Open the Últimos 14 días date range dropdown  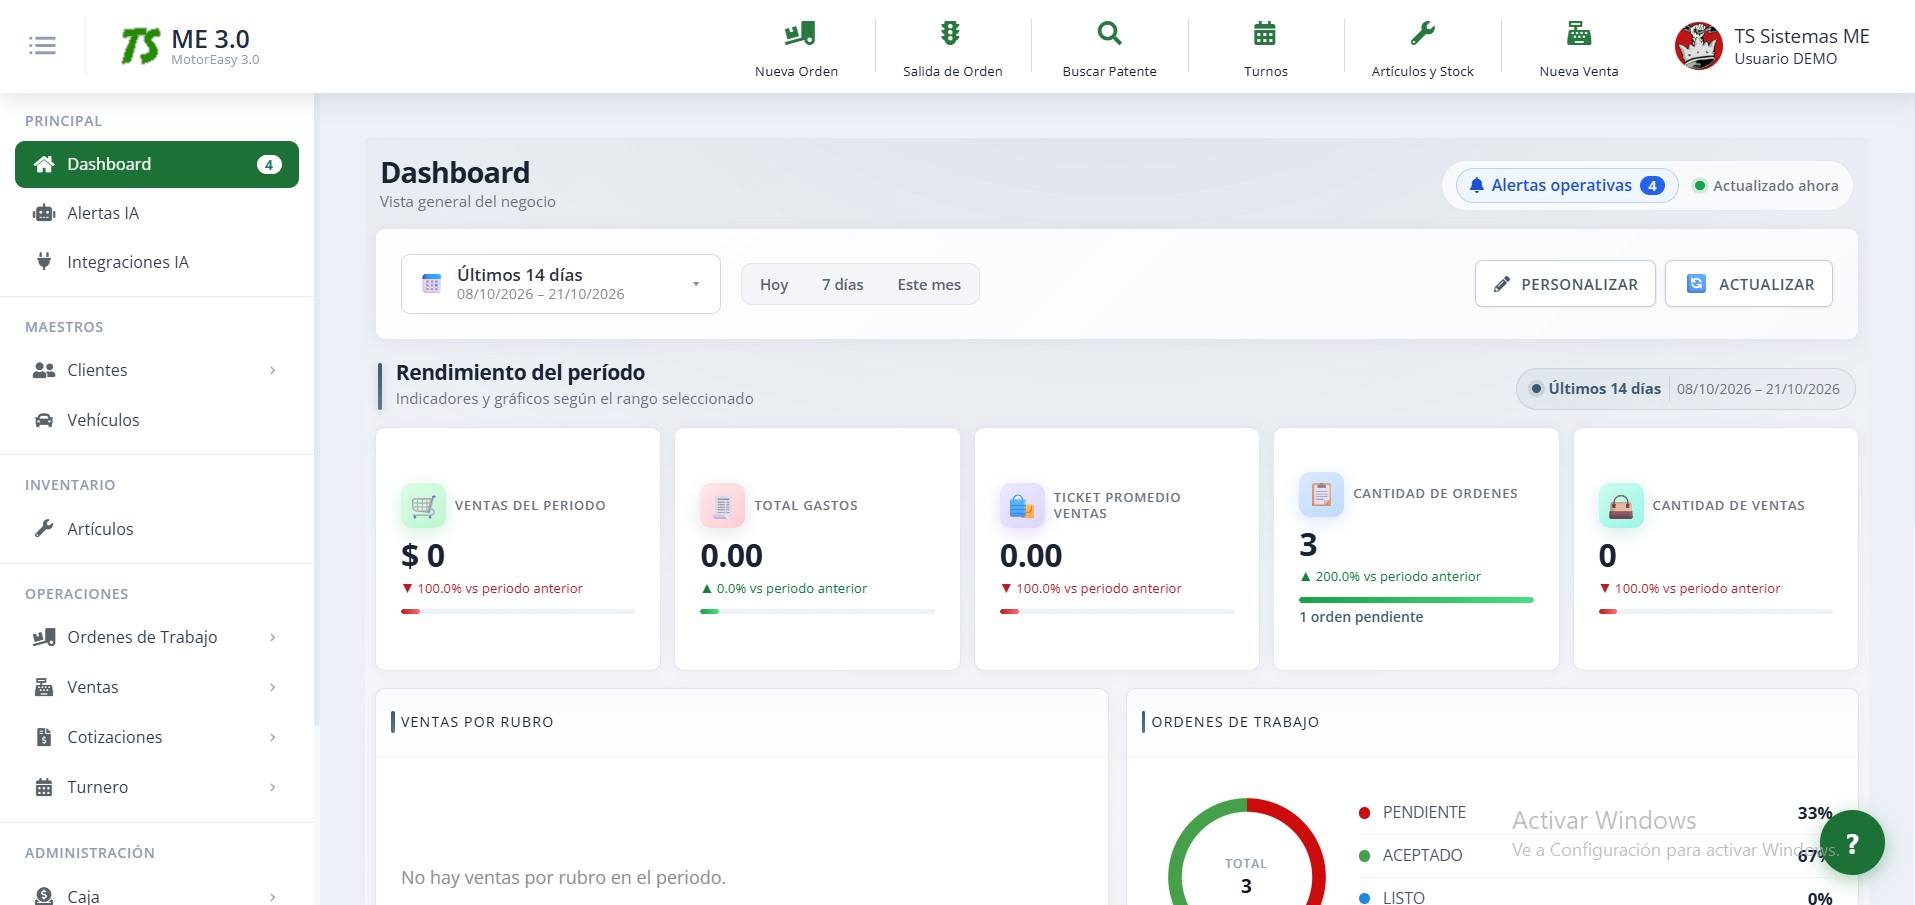click(x=560, y=284)
